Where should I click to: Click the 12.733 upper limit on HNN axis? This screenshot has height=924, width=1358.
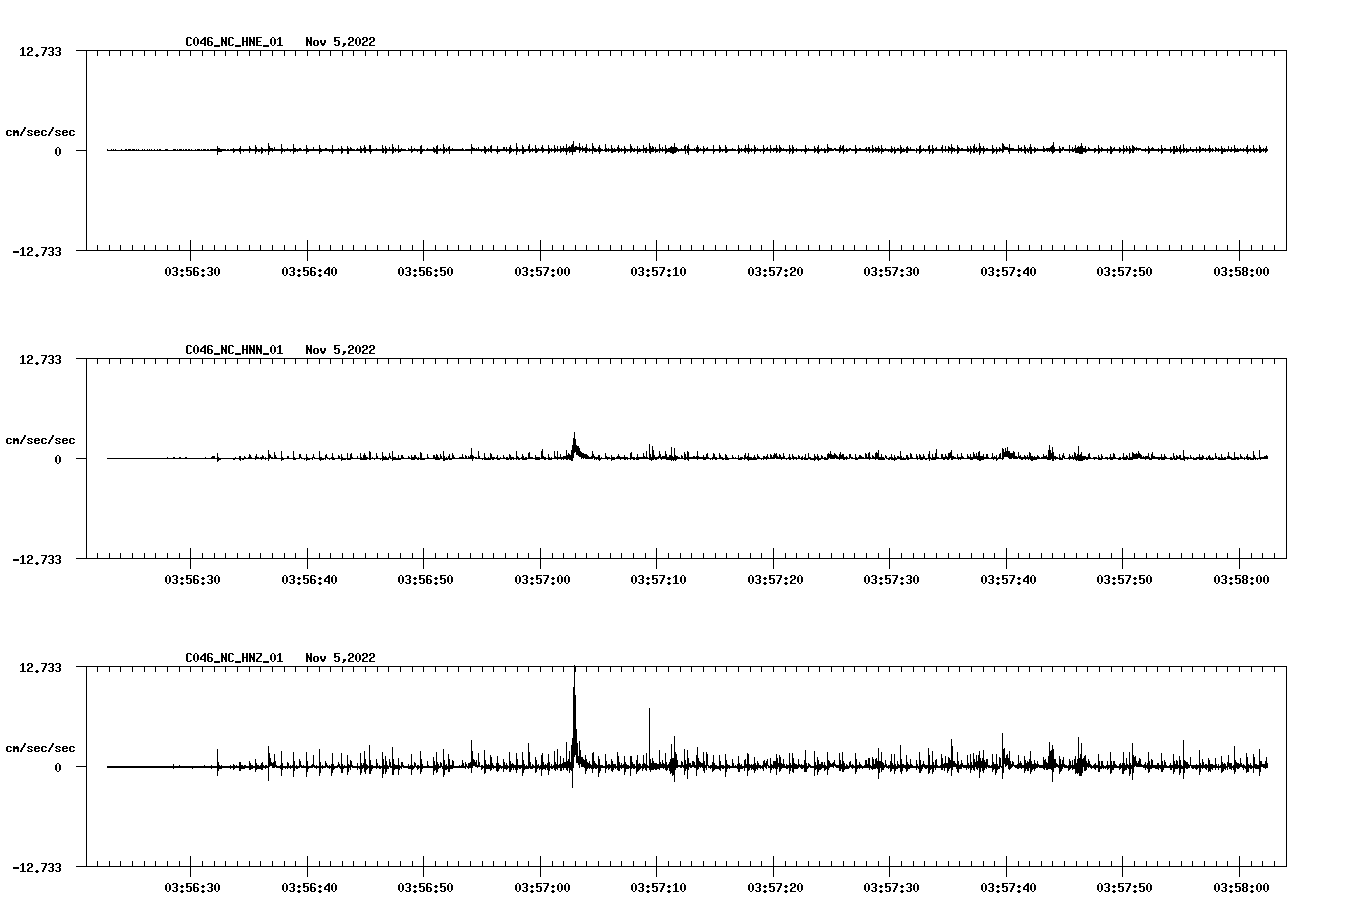40,360
